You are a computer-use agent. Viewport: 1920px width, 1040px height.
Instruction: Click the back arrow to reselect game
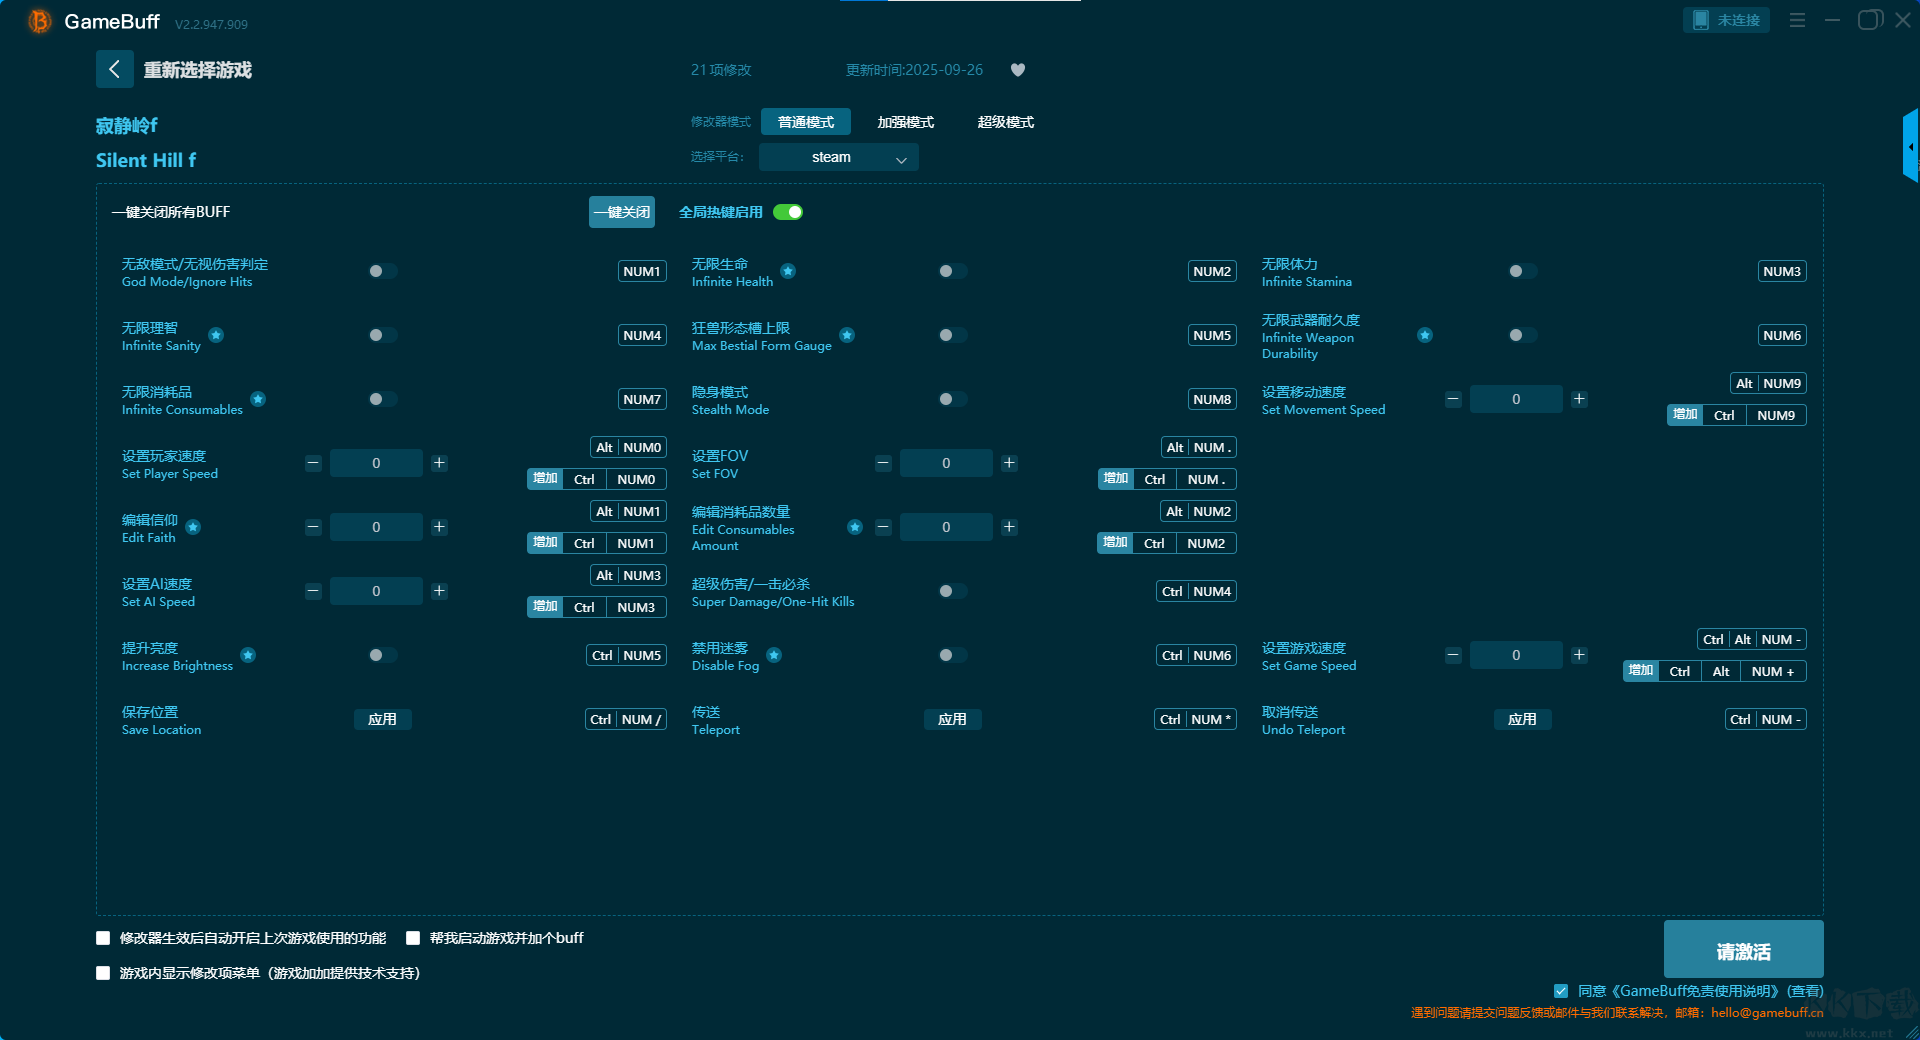pos(114,69)
